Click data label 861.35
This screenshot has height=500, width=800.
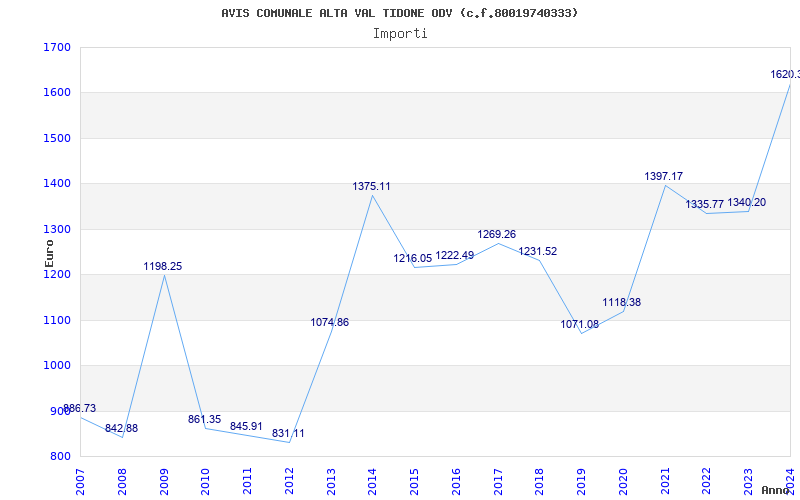205,419
